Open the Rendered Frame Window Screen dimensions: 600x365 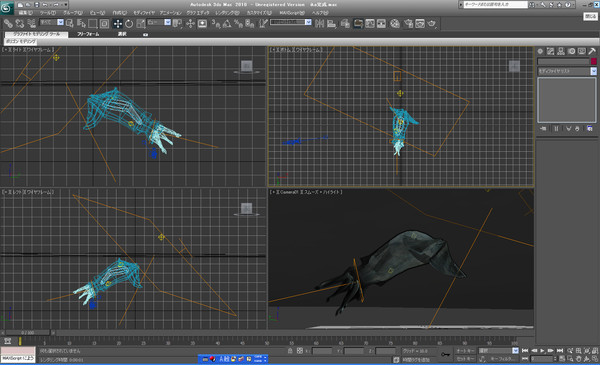point(420,24)
